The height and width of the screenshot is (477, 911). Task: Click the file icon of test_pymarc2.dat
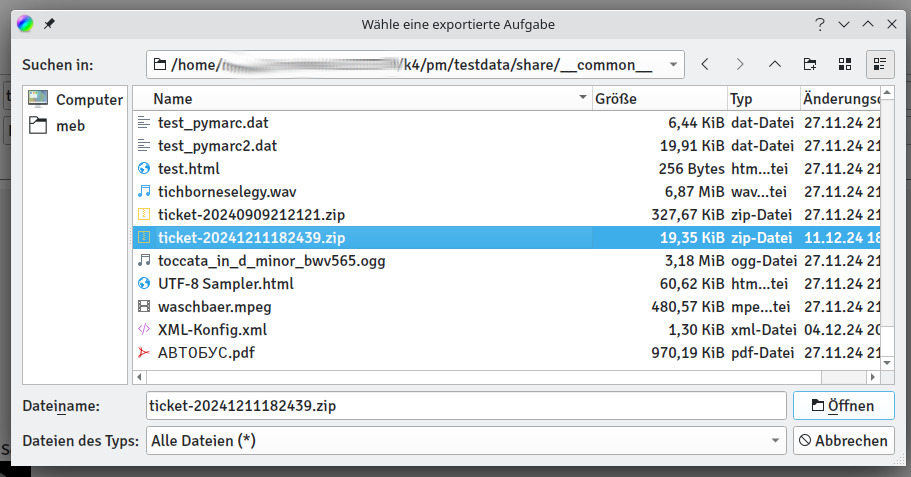click(x=144, y=145)
